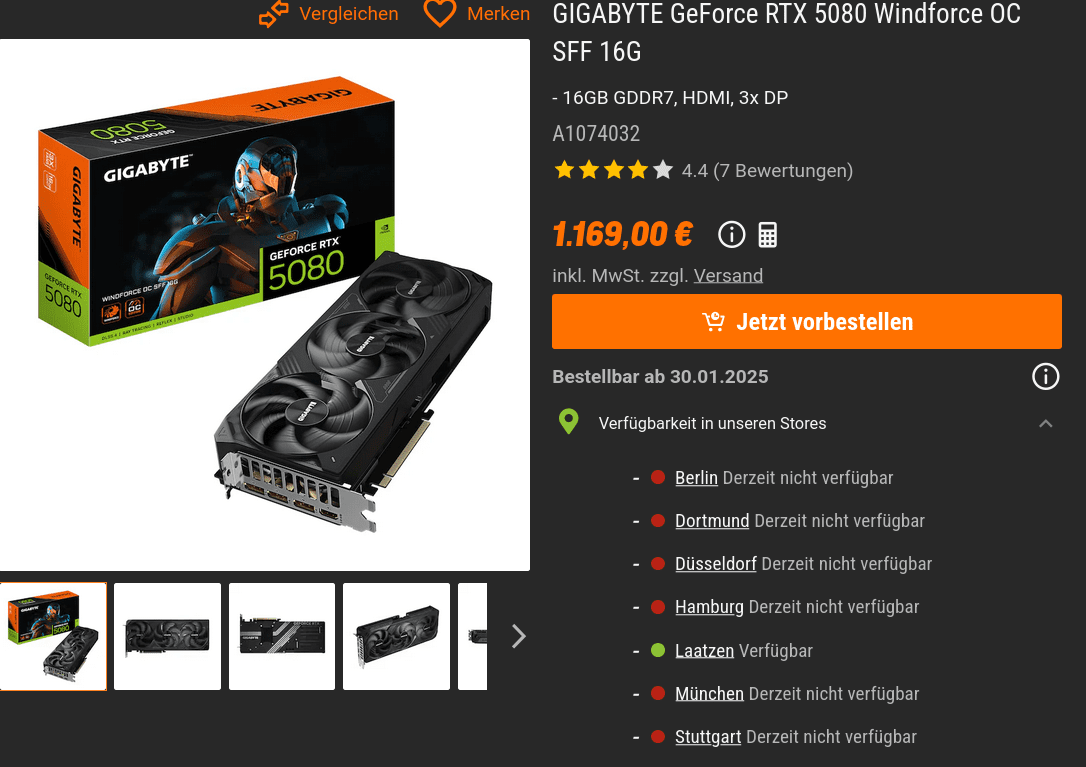Click the info icon beside Bestellbar ab
The width and height of the screenshot is (1086, 767).
coord(1045,377)
